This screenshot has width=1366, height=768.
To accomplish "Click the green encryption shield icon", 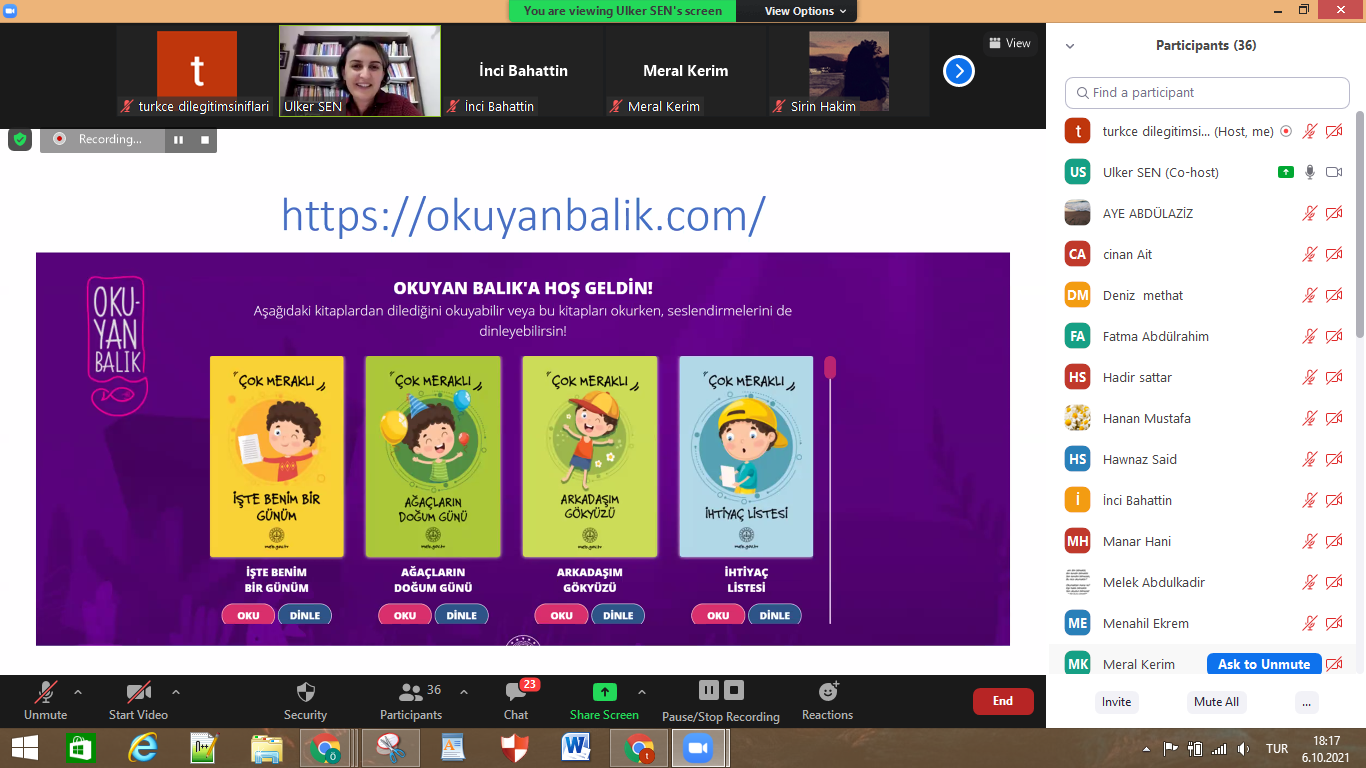I will coord(20,139).
